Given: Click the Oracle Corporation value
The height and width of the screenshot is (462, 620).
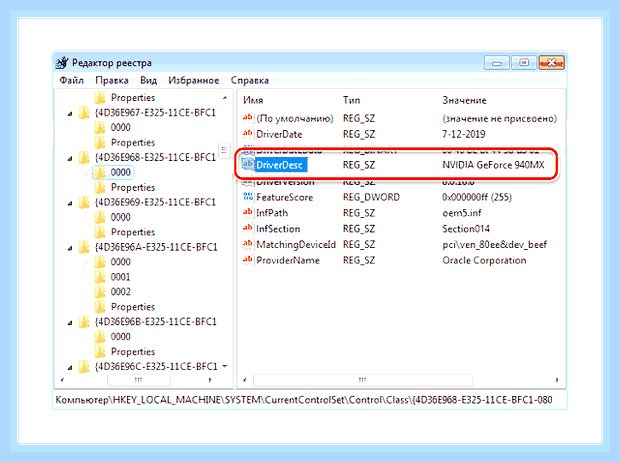Looking at the screenshot, I should [484, 260].
